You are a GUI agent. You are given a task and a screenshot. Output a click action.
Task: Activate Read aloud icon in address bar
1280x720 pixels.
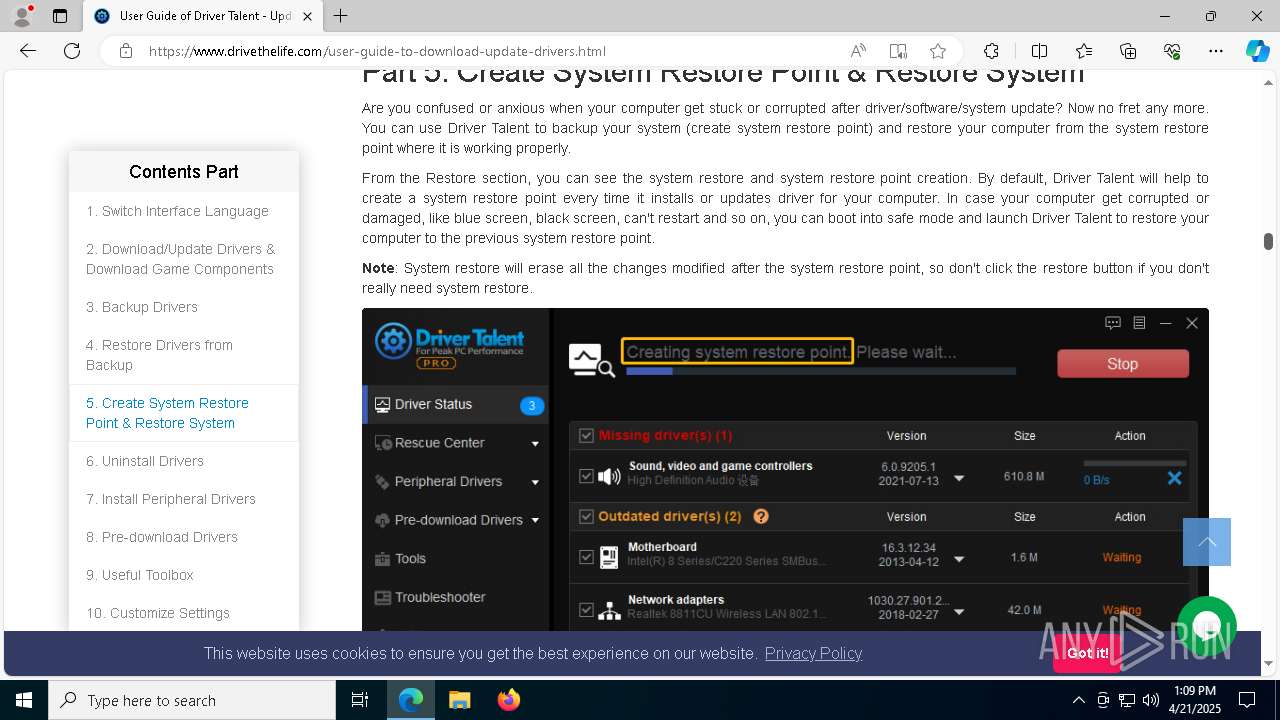click(x=858, y=51)
